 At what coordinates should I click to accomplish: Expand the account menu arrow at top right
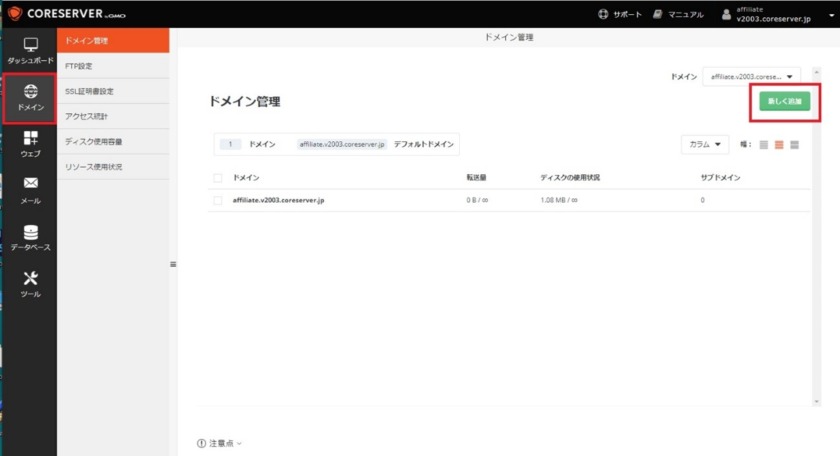pyautogui.click(x=831, y=16)
